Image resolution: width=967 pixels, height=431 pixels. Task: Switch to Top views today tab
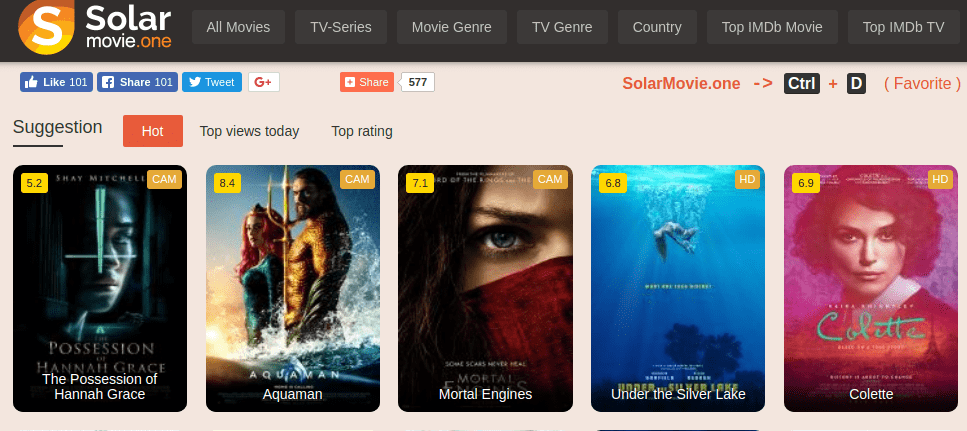tap(249, 131)
